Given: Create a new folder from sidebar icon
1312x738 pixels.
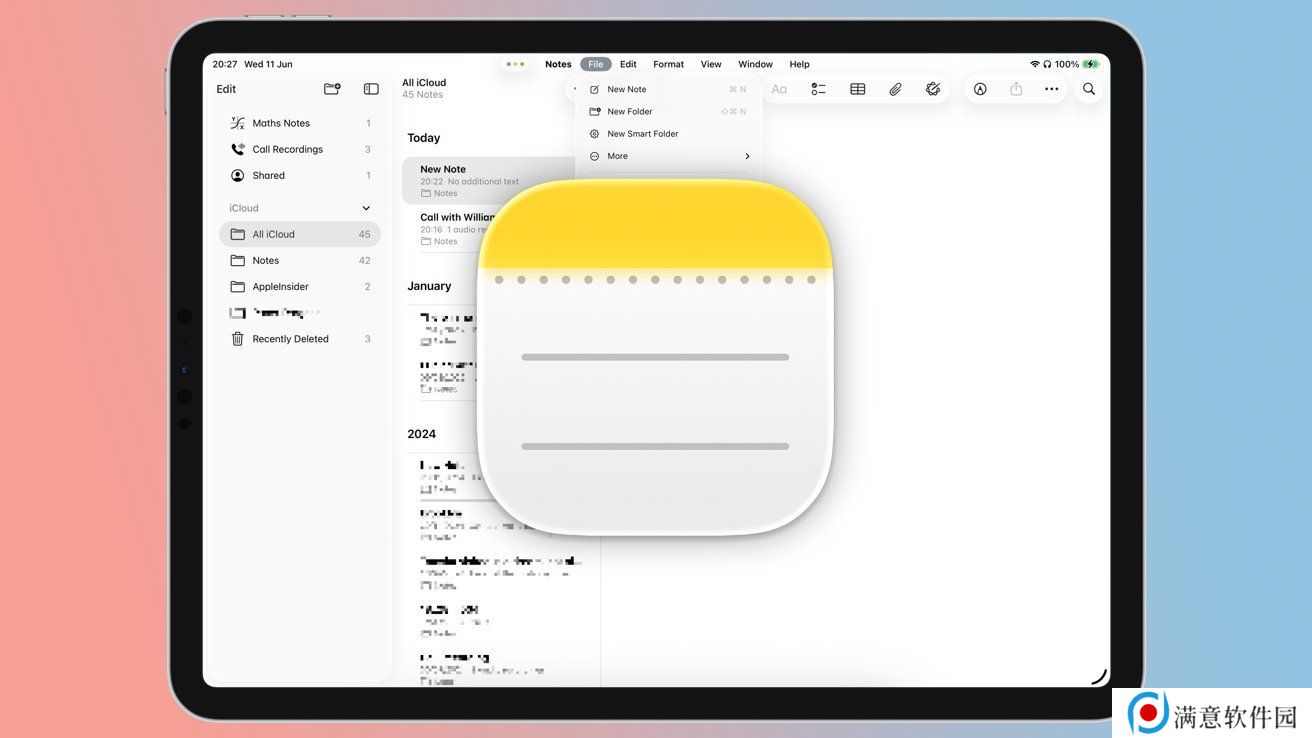Looking at the screenshot, I should tap(332, 89).
